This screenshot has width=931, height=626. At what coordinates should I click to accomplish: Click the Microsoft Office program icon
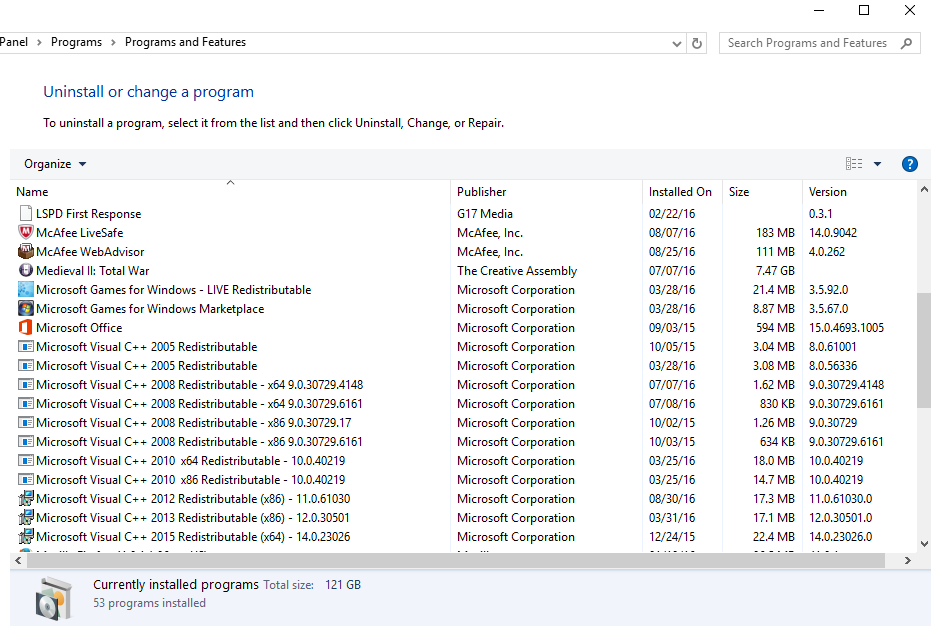[x=26, y=328]
